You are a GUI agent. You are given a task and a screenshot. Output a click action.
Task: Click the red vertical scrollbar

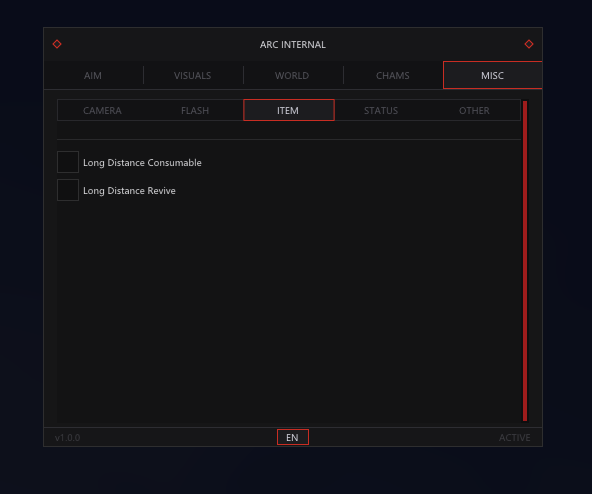coord(525,261)
